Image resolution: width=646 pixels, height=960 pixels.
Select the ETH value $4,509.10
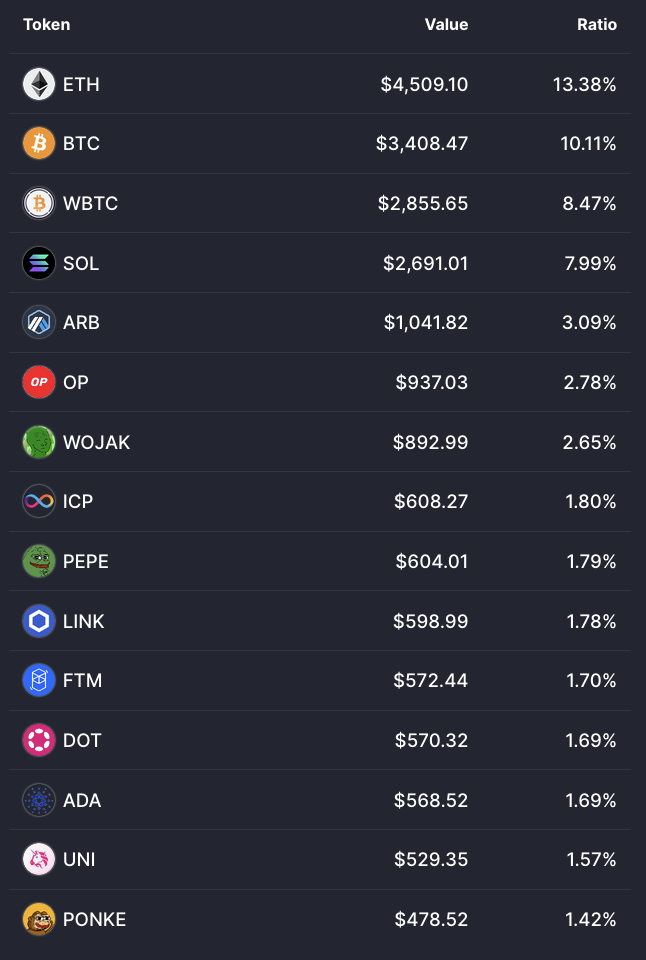click(x=424, y=84)
